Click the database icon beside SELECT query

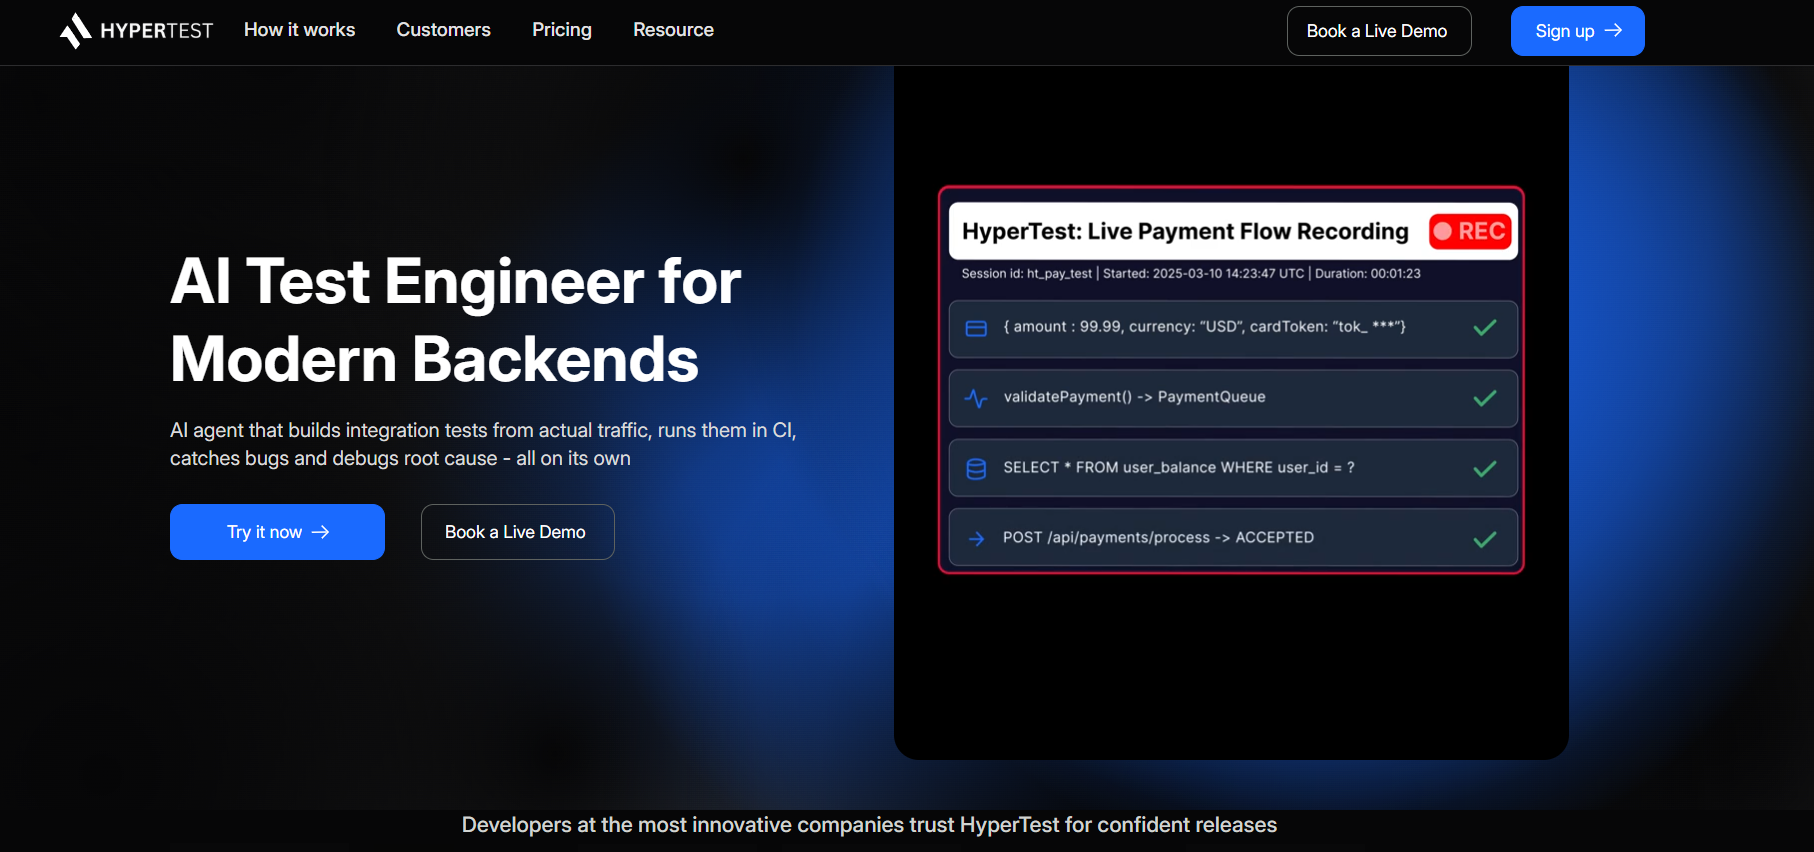point(976,468)
